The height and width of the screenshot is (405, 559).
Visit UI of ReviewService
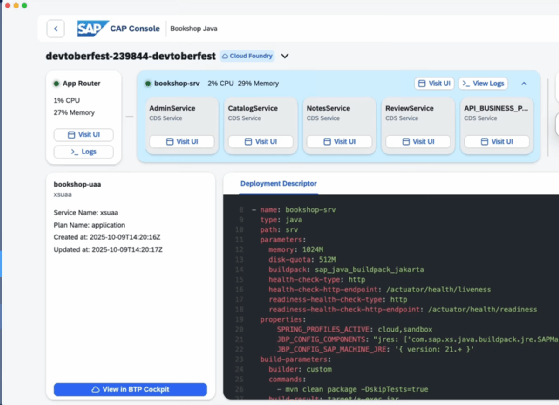tap(418, 142)
